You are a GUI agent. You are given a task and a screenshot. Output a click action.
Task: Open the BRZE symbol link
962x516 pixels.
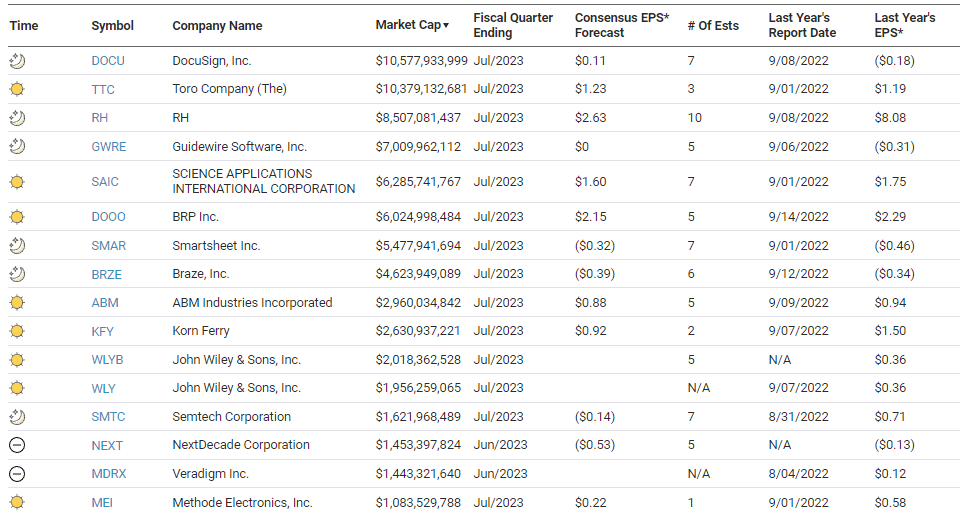click(x=107, y=274)
